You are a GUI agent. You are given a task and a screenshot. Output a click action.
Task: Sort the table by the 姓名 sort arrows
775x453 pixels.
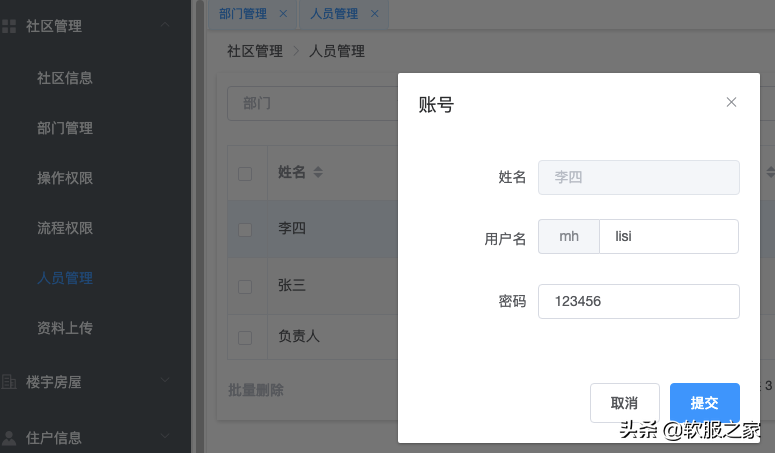(318, 172)
